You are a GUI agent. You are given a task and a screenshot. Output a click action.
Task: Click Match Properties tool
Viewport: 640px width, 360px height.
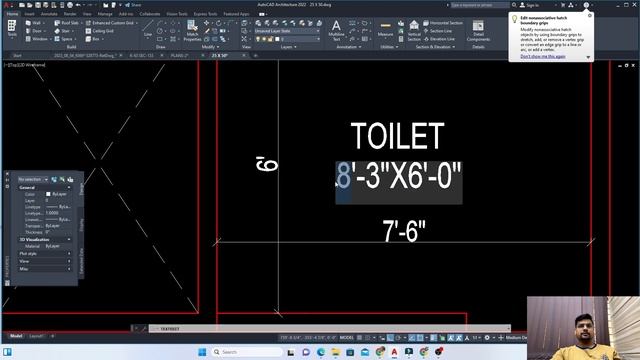coord(192,31)
